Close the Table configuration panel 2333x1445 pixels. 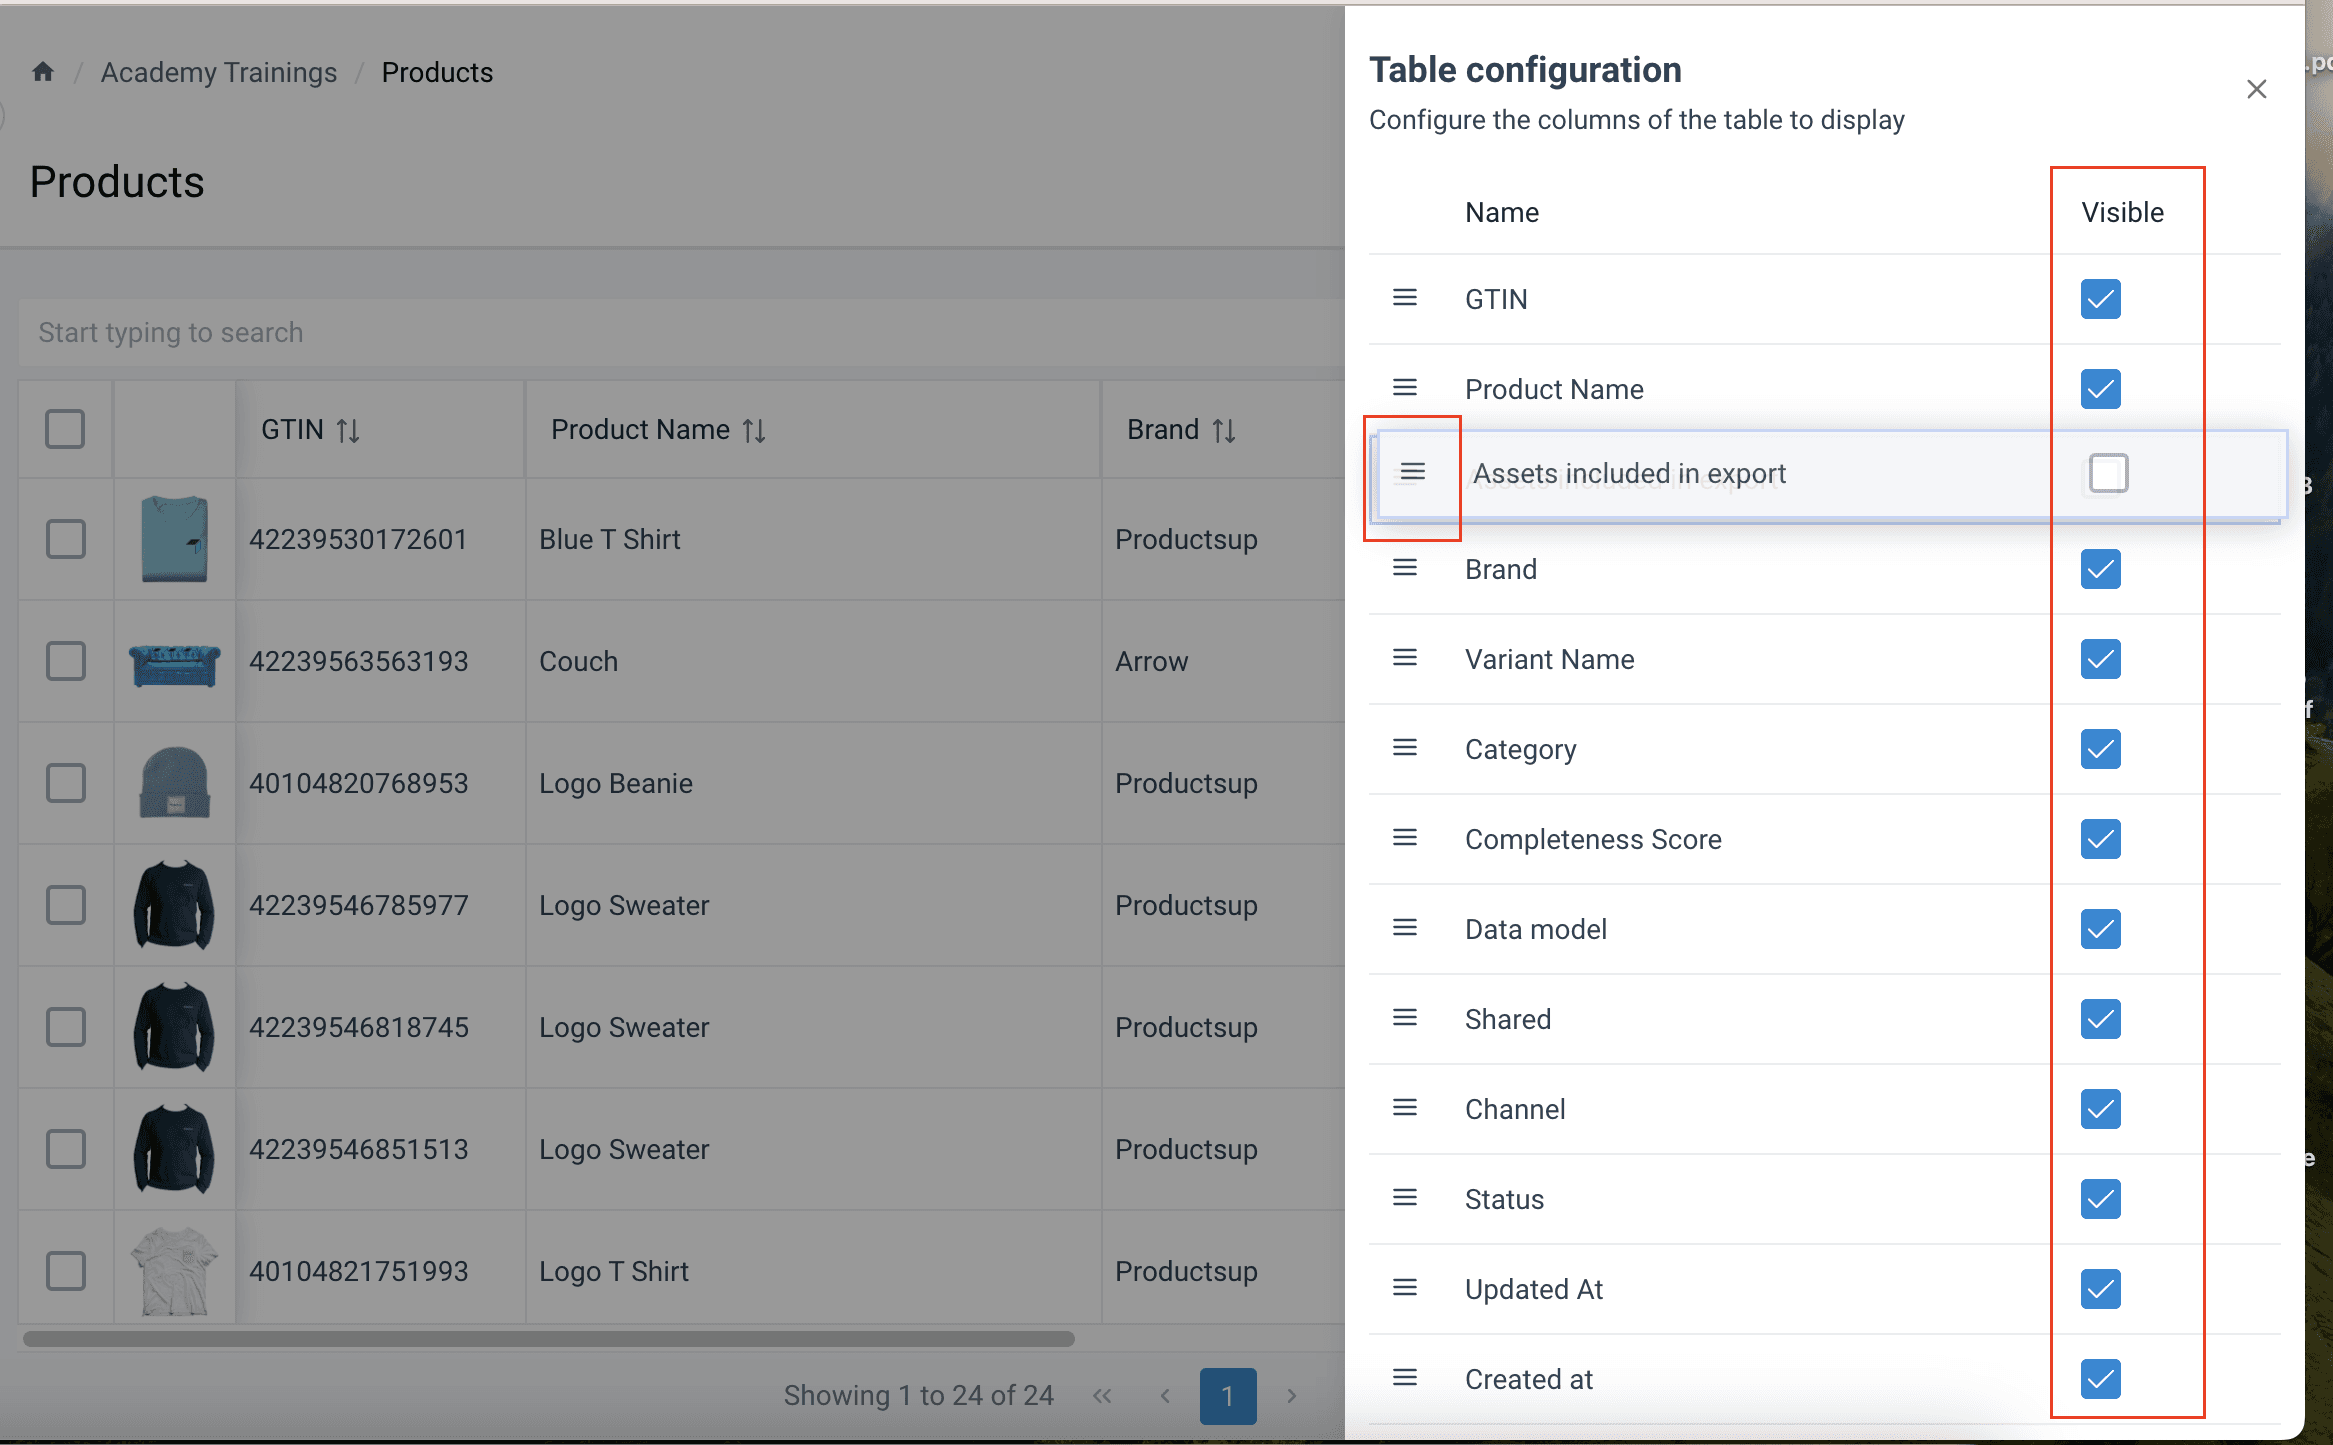(2256, 89)
